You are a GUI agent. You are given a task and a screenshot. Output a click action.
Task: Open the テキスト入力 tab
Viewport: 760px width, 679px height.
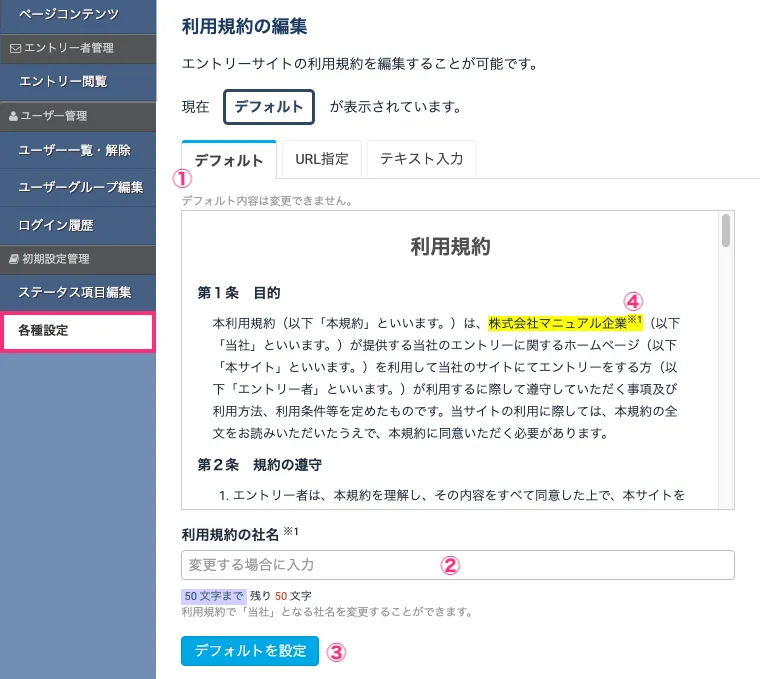coord(421,158)
